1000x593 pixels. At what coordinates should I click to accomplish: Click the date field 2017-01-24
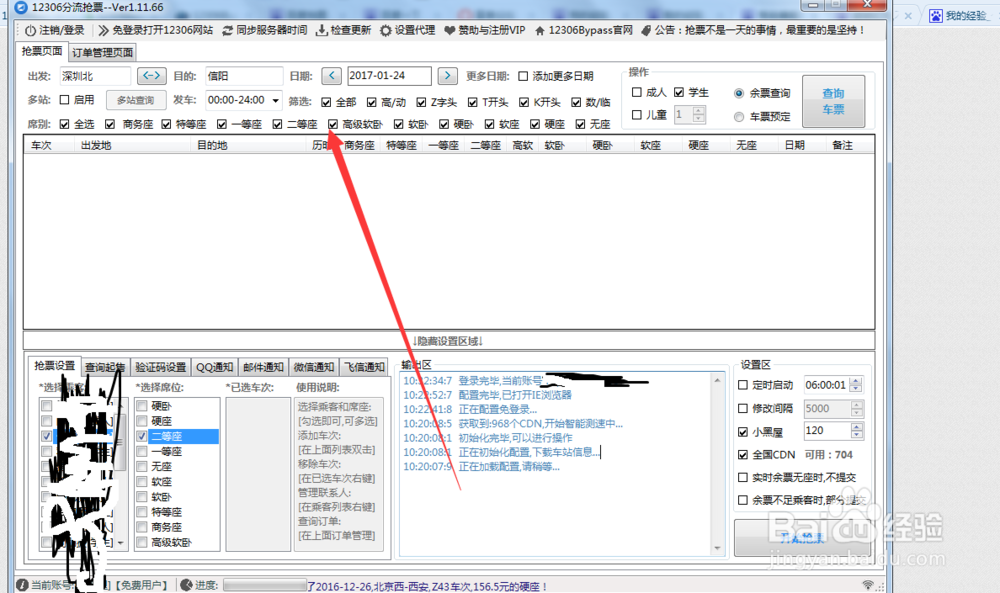pos(389,76)
